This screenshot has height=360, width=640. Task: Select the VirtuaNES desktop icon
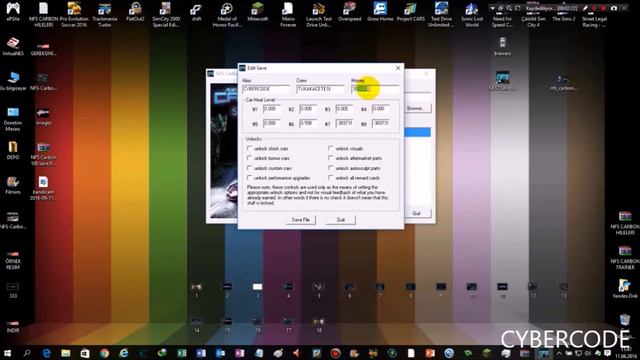pyautogui.click(x=13, y=46)
